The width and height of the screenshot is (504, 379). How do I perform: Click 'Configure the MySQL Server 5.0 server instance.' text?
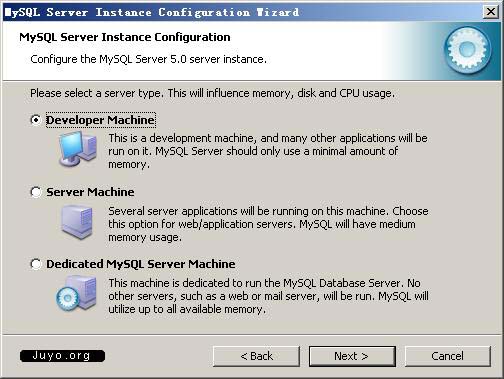pos(148,59)
